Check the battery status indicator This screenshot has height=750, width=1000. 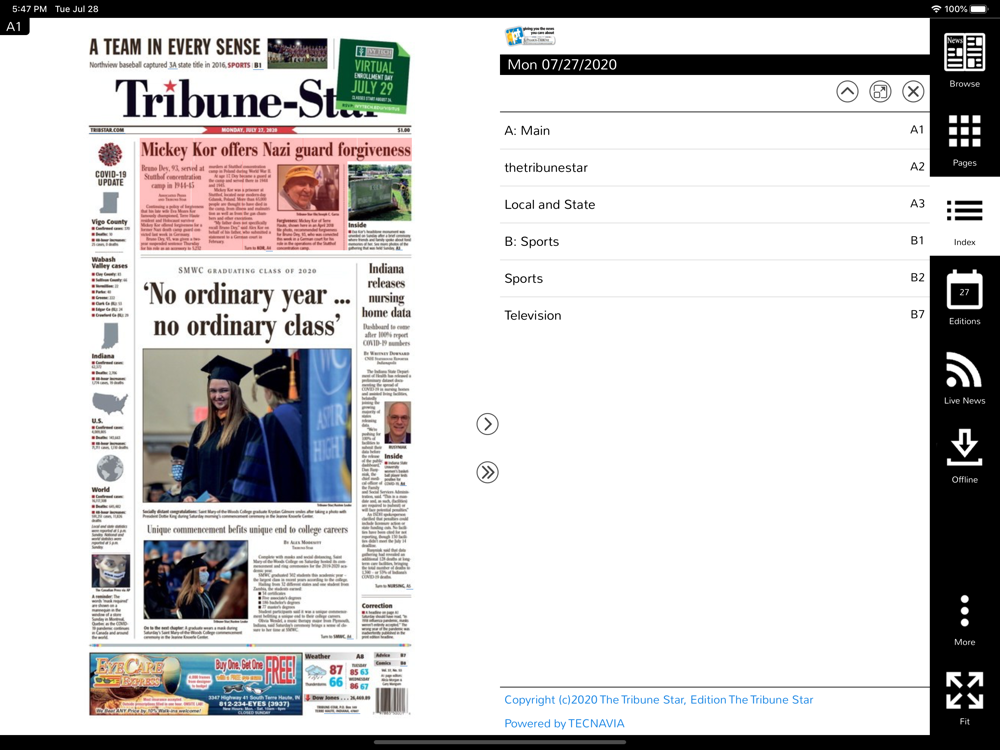[978, 9]
